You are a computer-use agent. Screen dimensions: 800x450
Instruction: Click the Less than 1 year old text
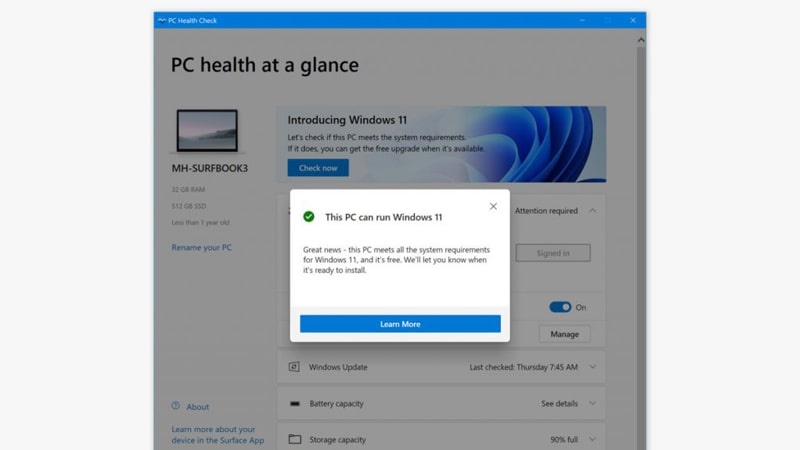(x=201, y=222)
